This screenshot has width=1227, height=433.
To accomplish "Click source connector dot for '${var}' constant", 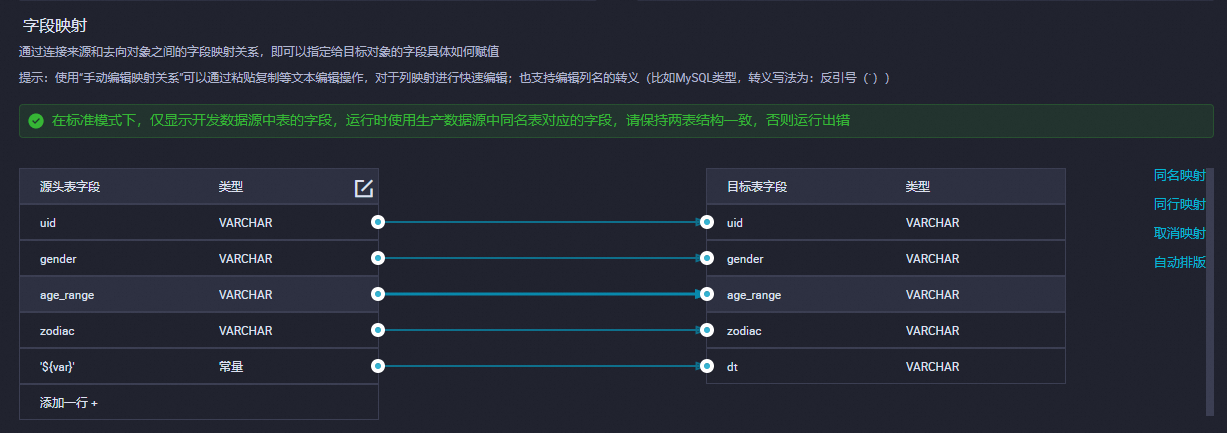I will [x=378, y=366].
